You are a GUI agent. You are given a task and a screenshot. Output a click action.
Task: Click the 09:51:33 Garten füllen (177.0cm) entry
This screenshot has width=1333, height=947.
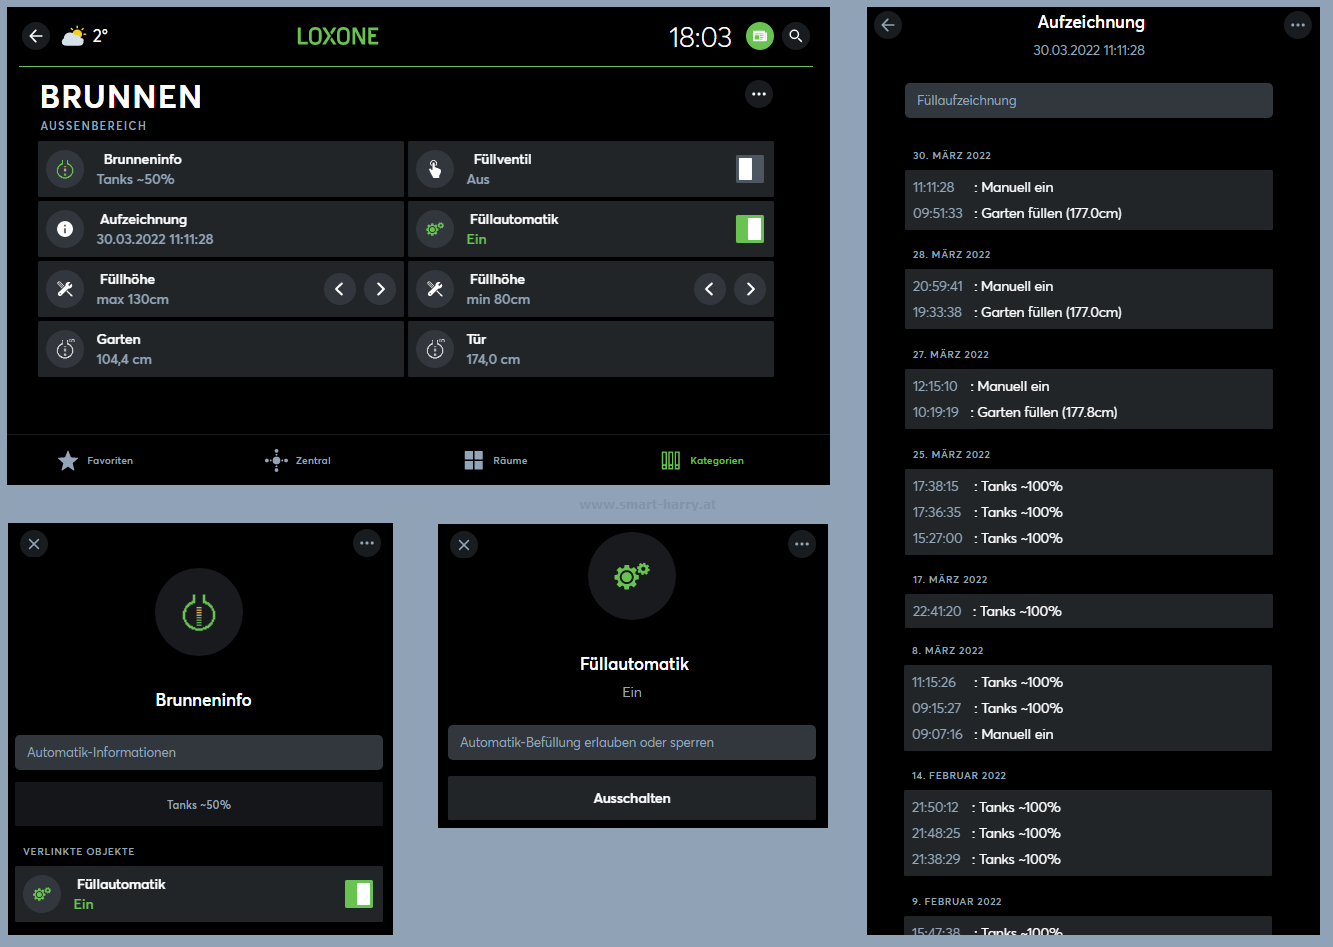[1089, 213]
